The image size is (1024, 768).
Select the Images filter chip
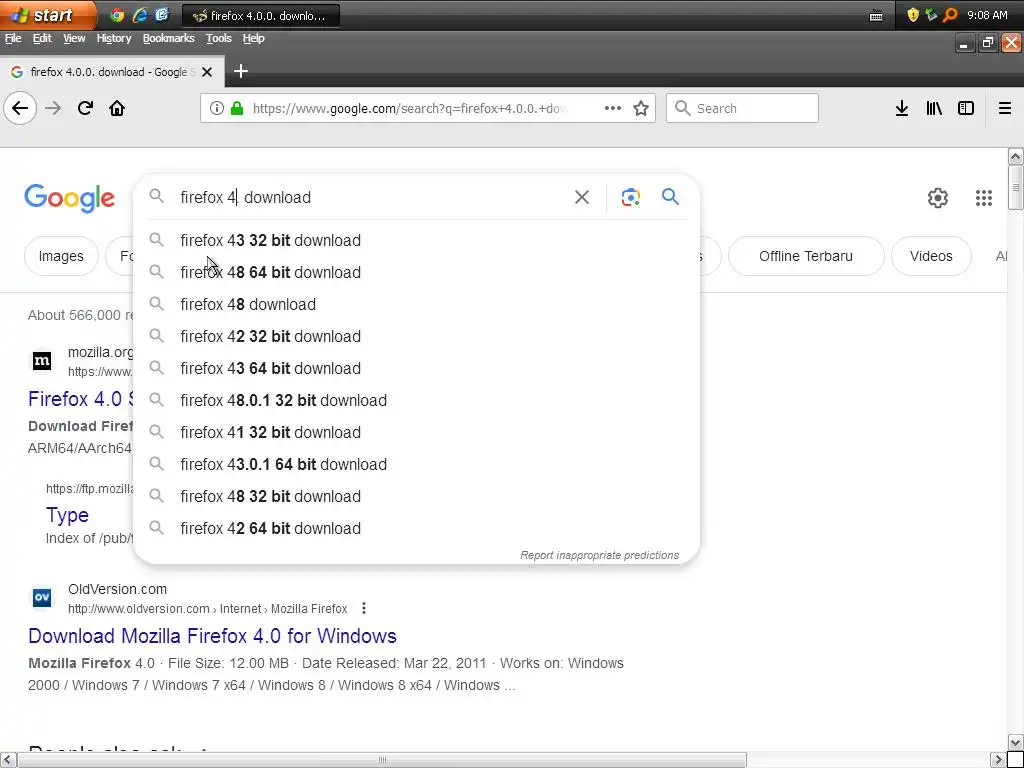(x=61, y=256)
